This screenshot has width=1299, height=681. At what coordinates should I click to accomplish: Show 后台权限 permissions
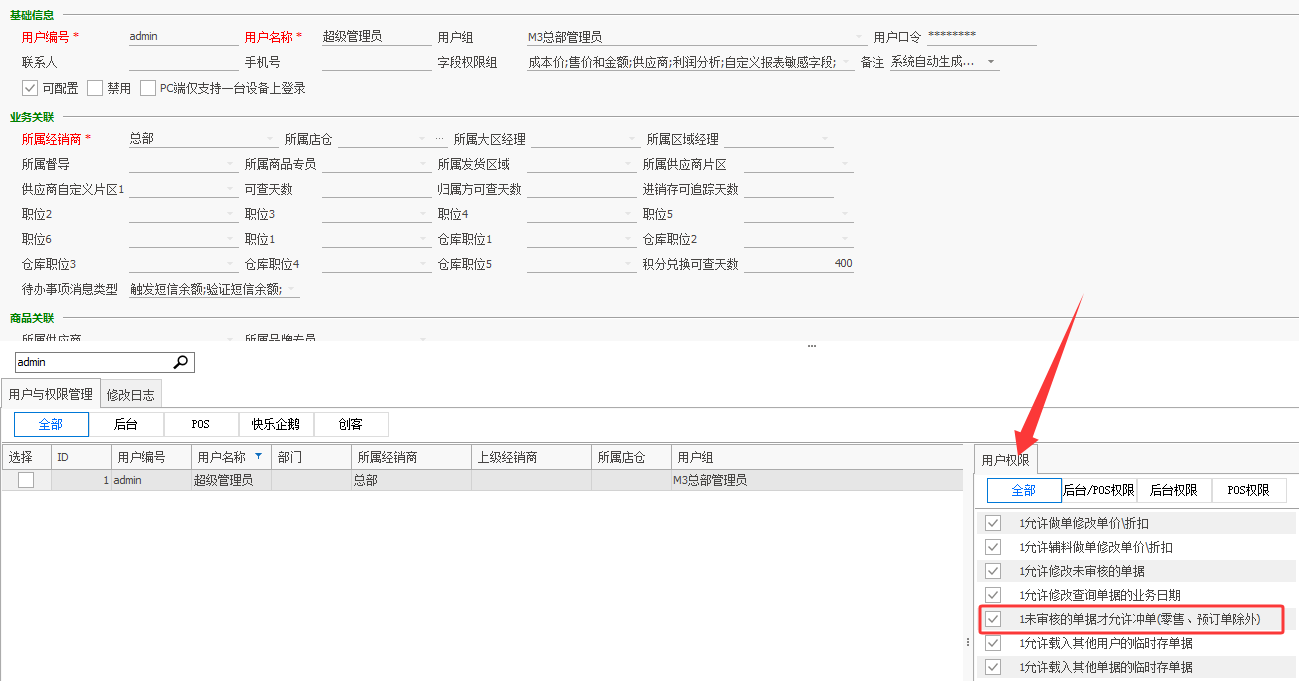(x=1174, y=490)
